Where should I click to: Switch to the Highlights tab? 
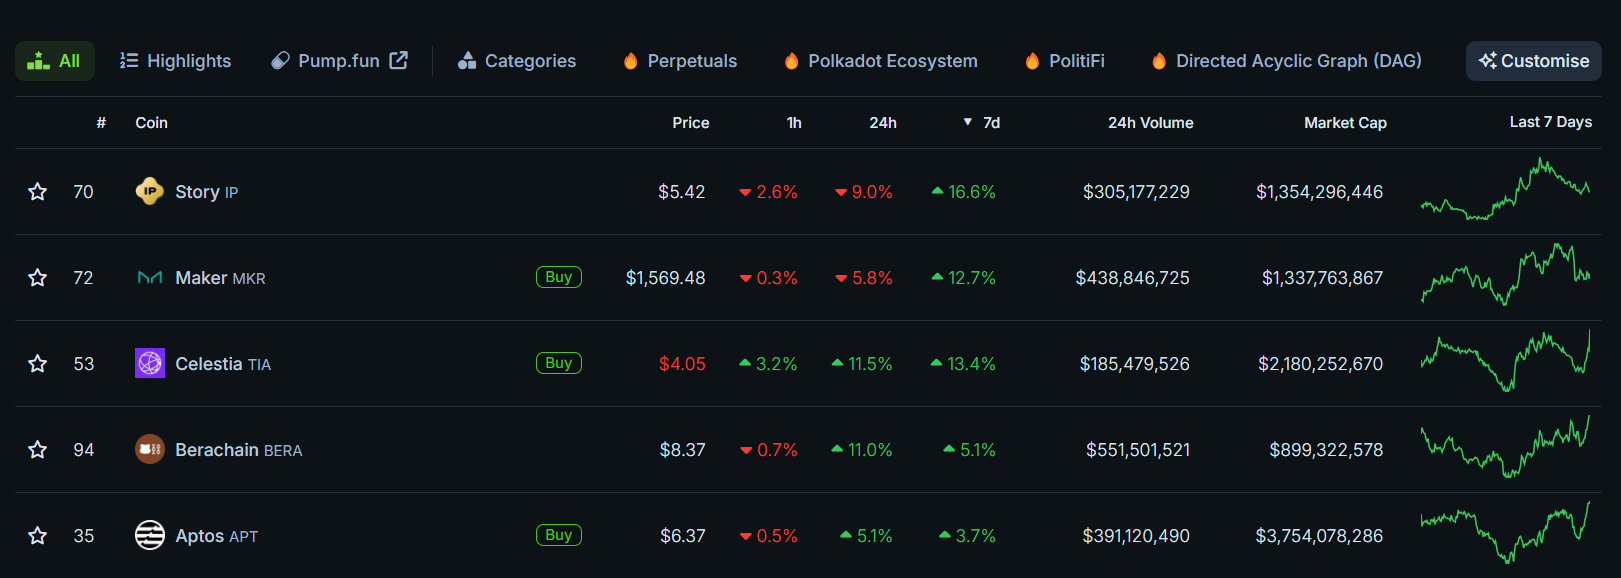click(175, 61)
